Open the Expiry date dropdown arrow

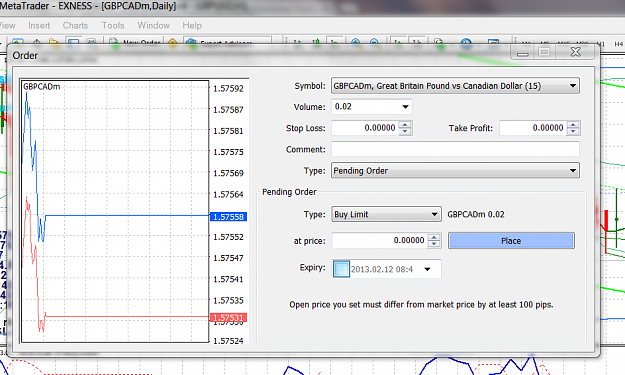(428, 269)
